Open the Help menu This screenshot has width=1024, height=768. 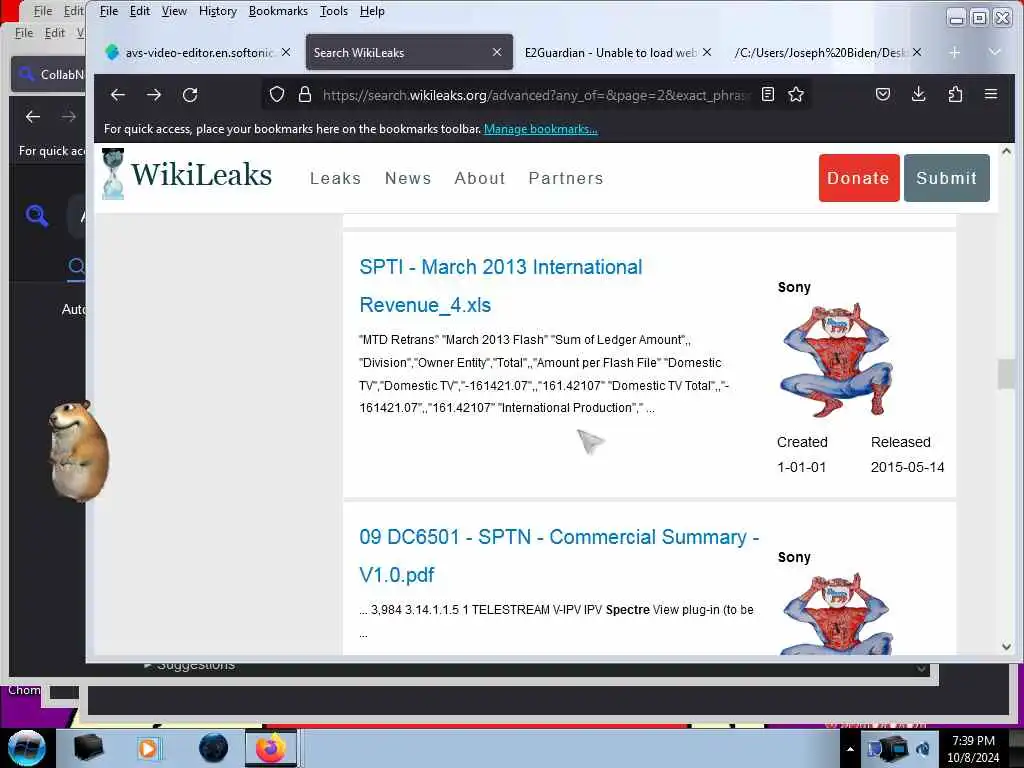pos(372,11)
